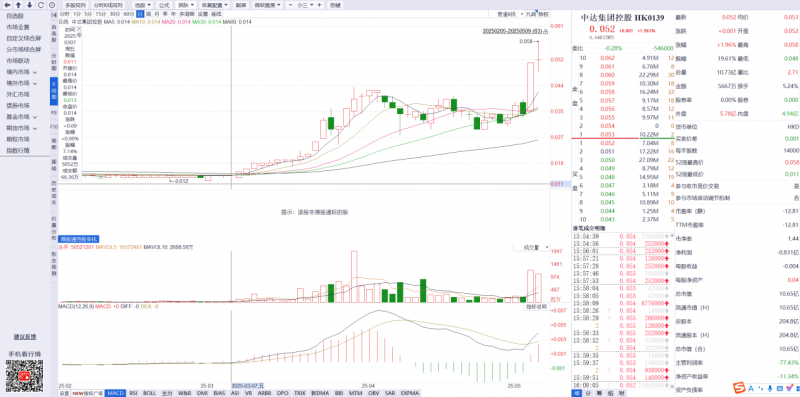Click the minus font-size icon
This screenshot has height=397, width=800.
[290, 5]
